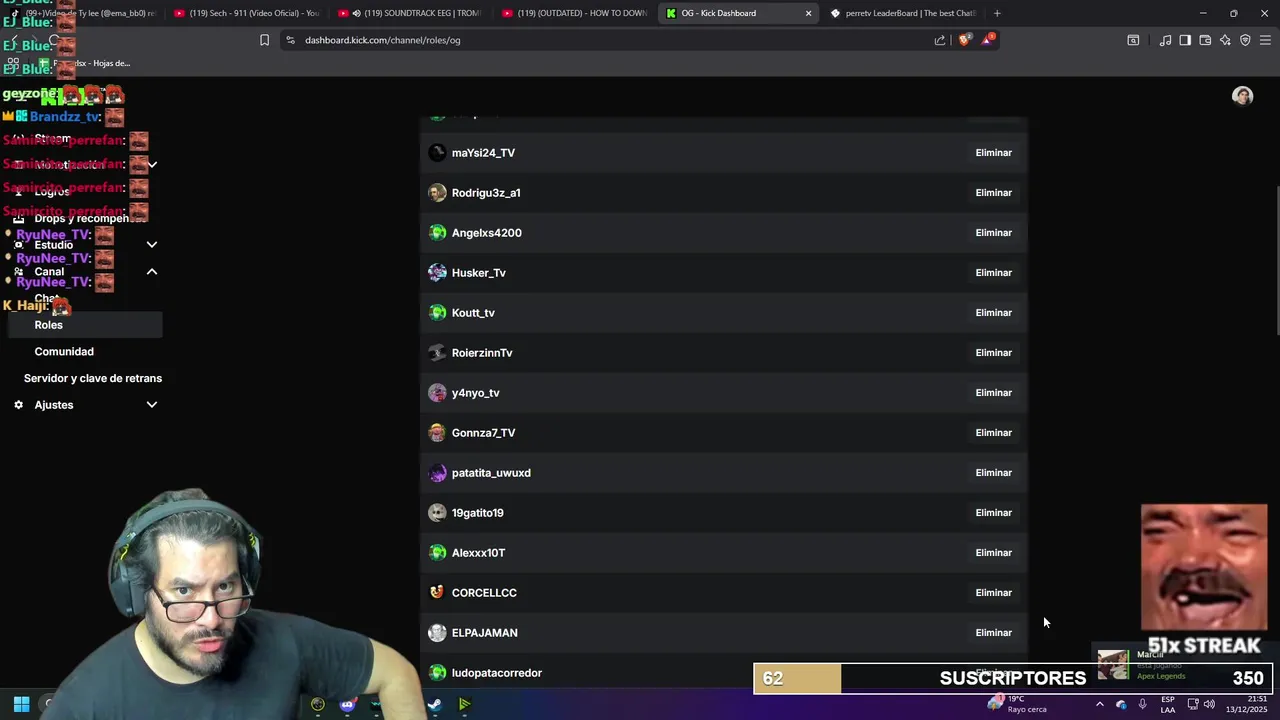This screenshot has height=720, width=1280.
Task: Toggle the browser sidebar panel icon
Action: tap(1185, 40)
